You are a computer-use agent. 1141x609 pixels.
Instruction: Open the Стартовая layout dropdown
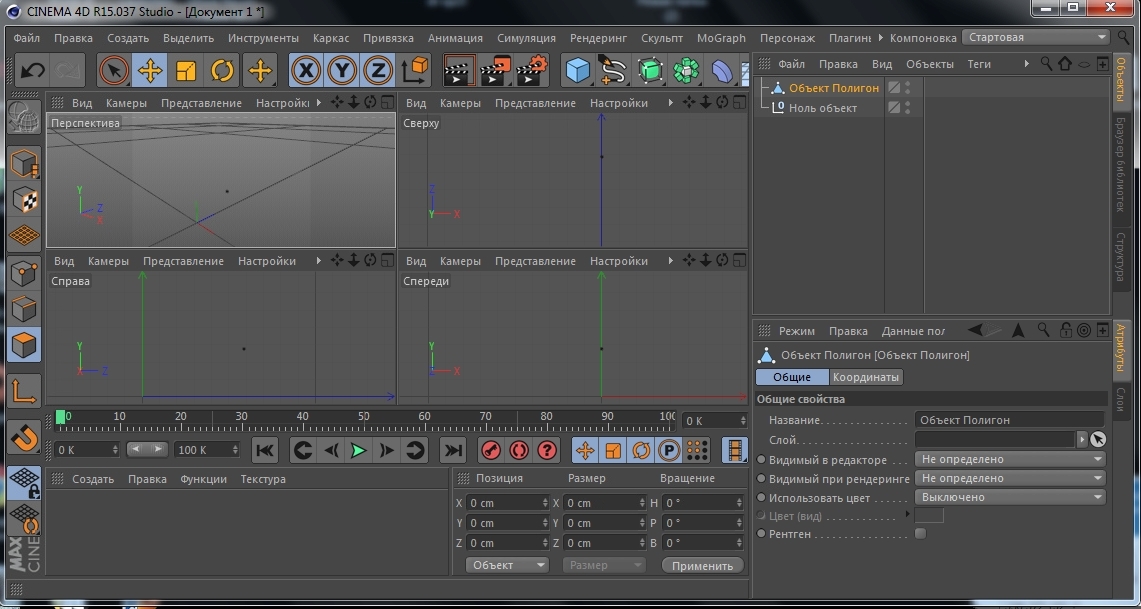tap(1036, 37)
